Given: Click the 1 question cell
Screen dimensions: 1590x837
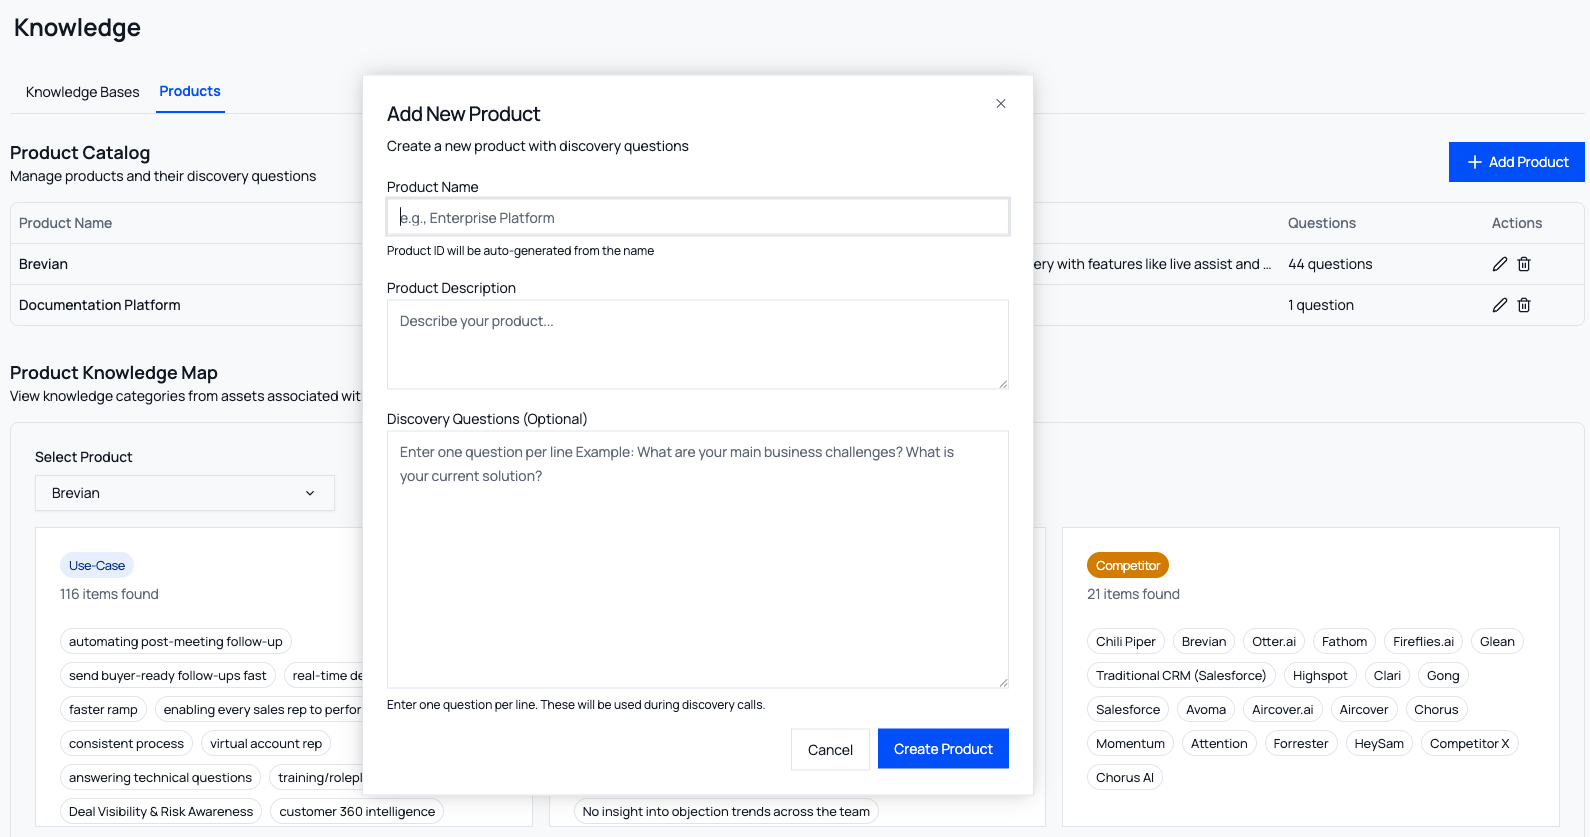Looking at the screenshot, I should 1321,305.
